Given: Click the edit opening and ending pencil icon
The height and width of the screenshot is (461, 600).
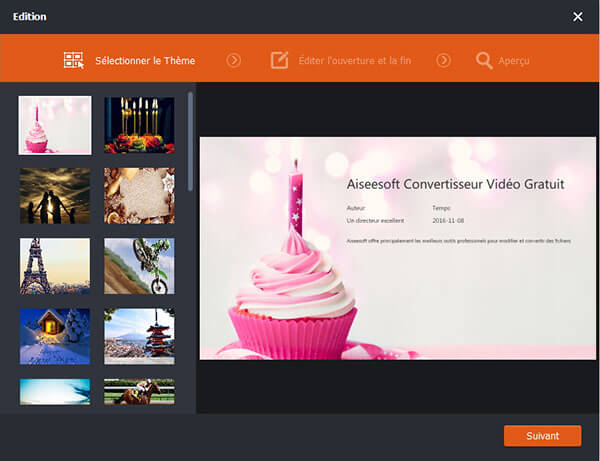Looking at the screenshot, I should click(280, 61).
